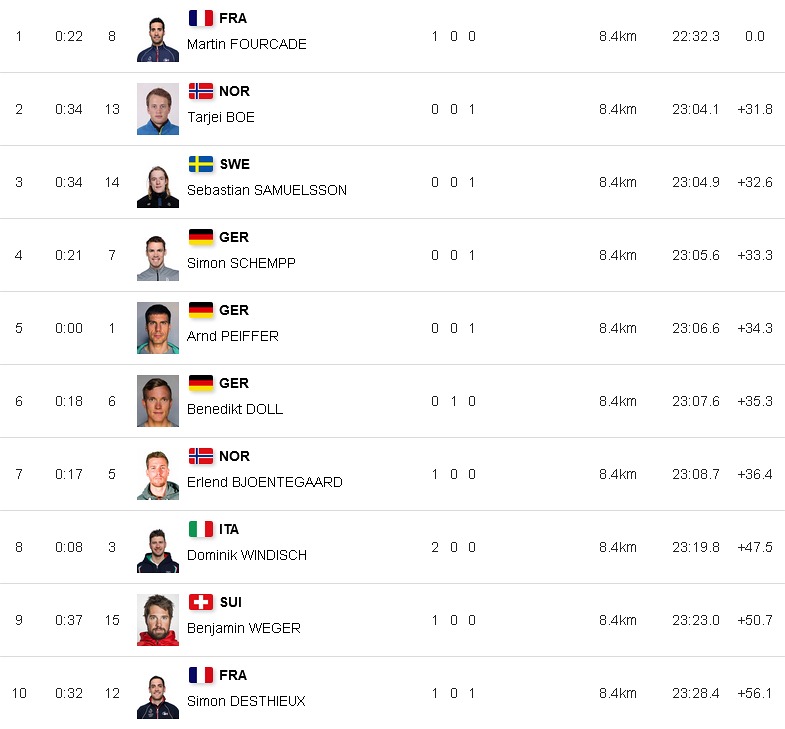
Task: Open Martin Fourcade's profile photo
Action: (x=158, y=37)
